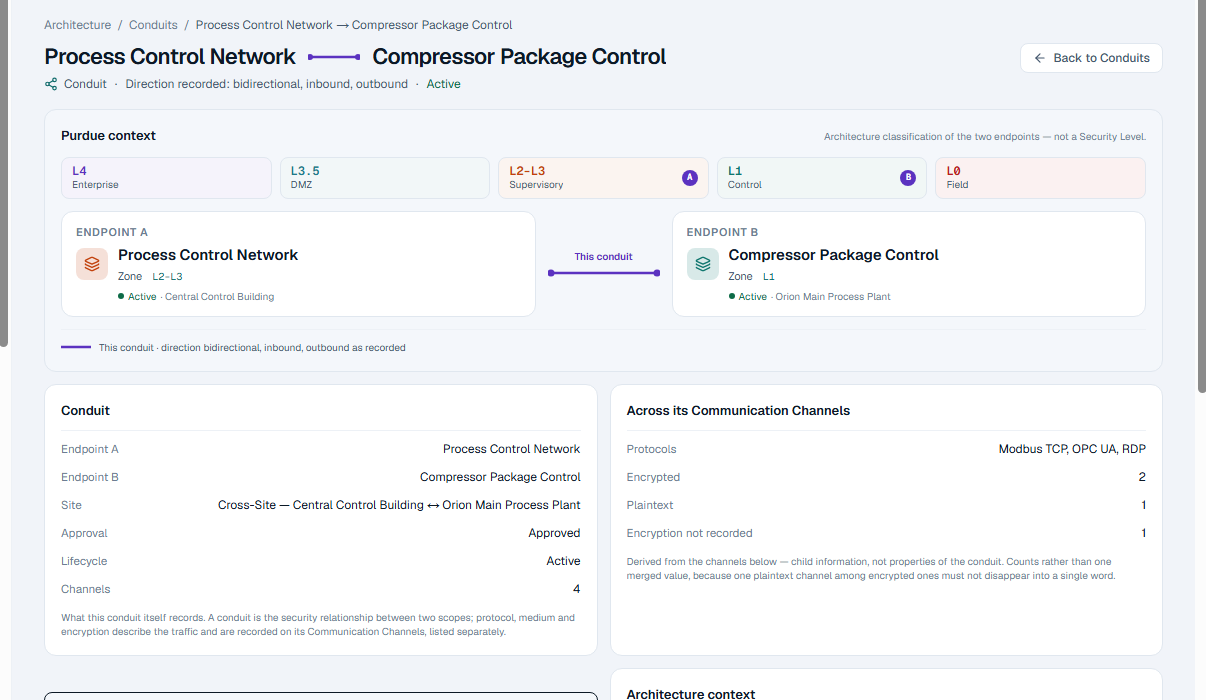Image resolution: width=1206 pixels, height=700 pixels.
Task: Click the direction recorded subtitle text
Action: [x=266, y=84]
